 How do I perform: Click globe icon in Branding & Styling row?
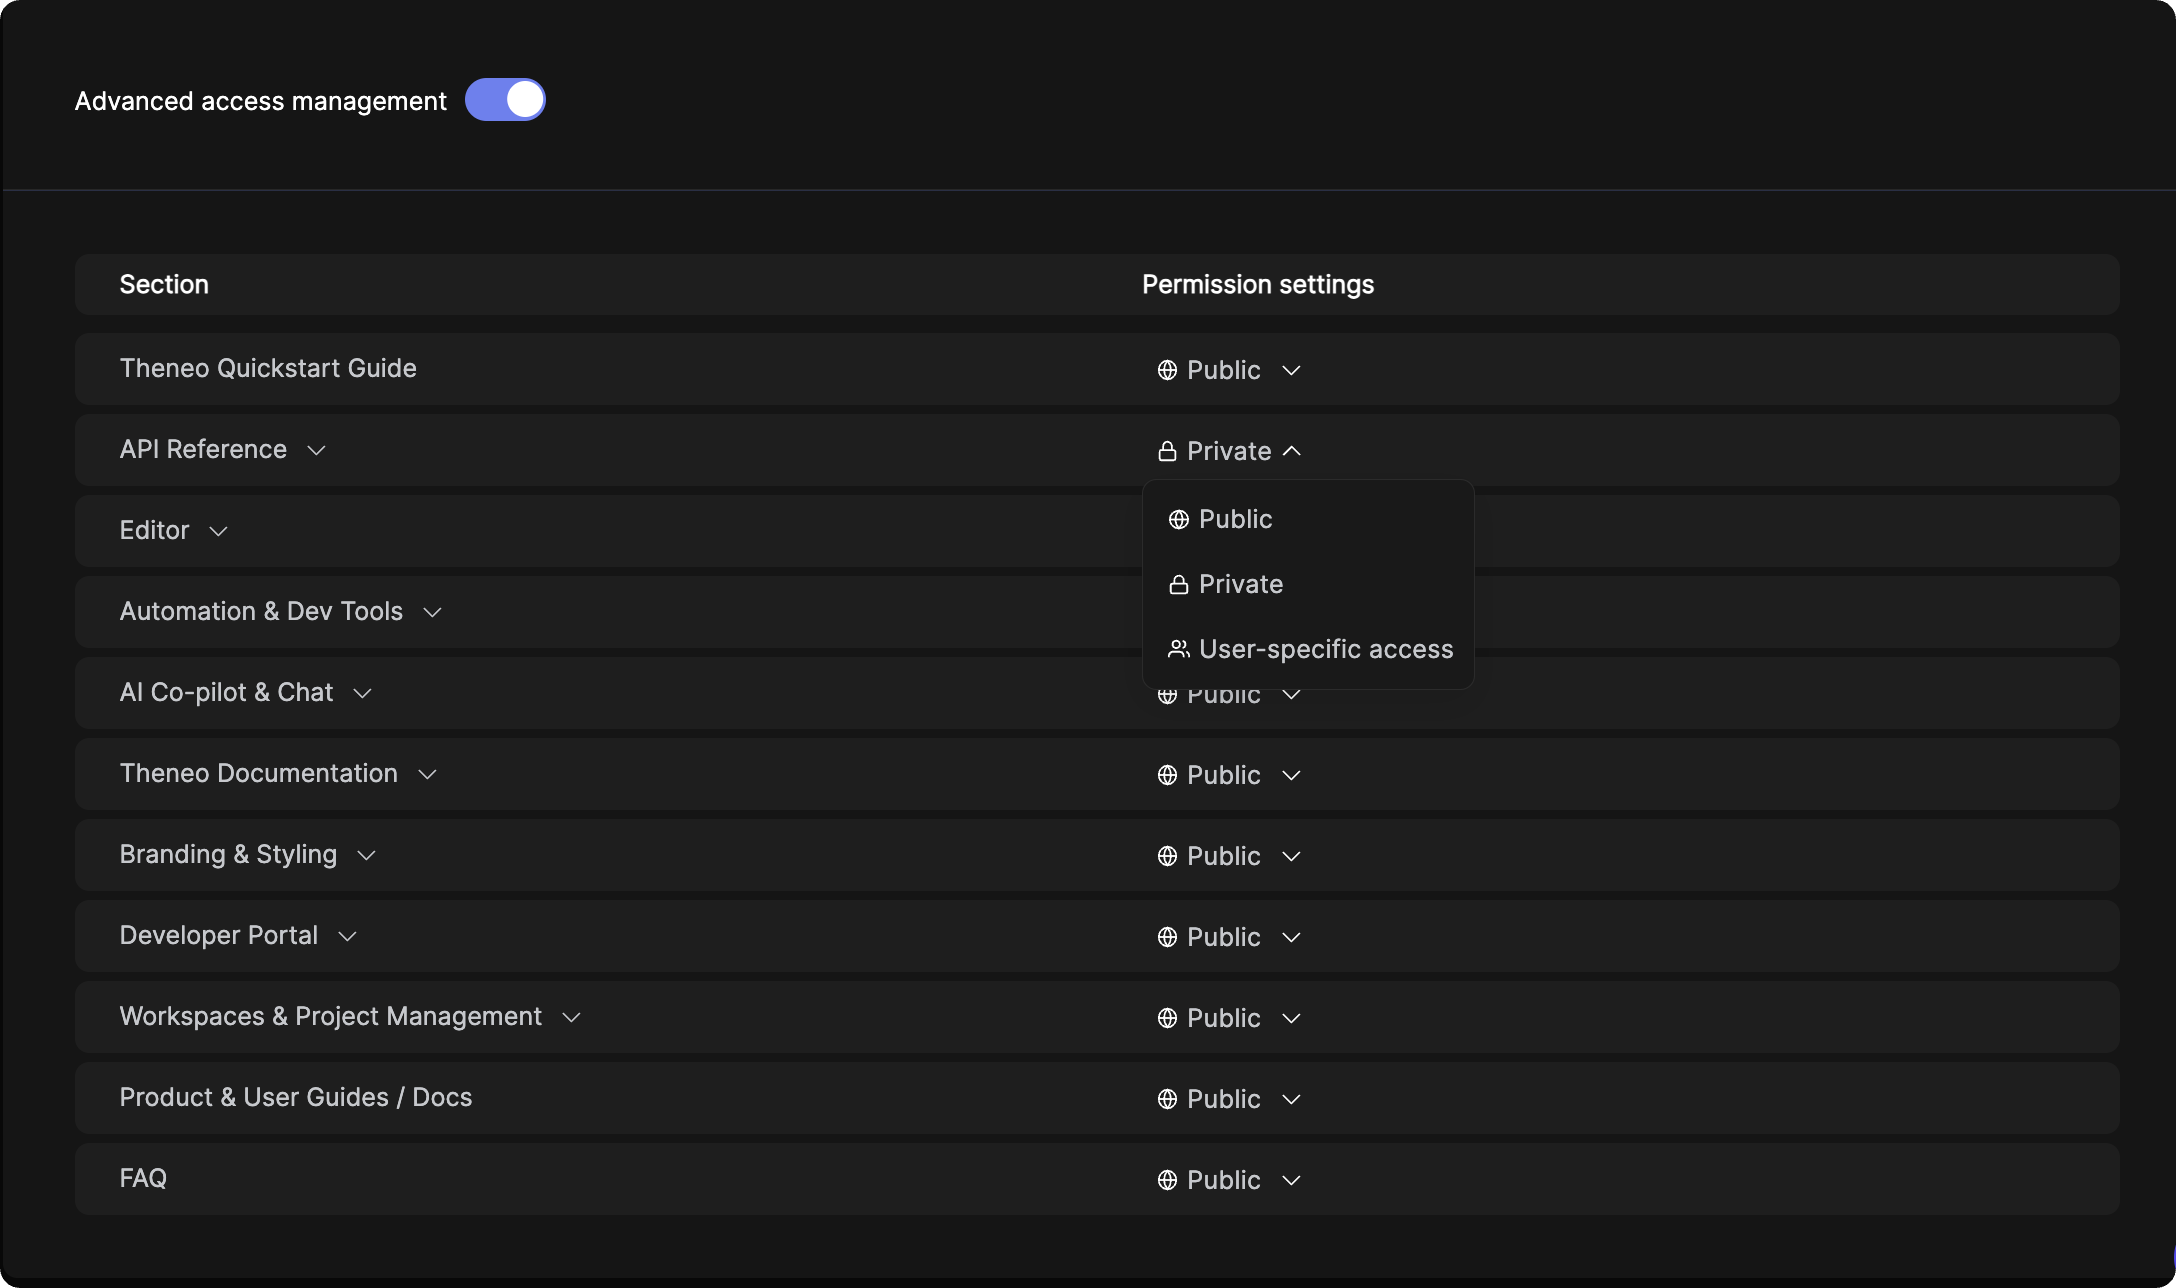tap(1167, 856)
